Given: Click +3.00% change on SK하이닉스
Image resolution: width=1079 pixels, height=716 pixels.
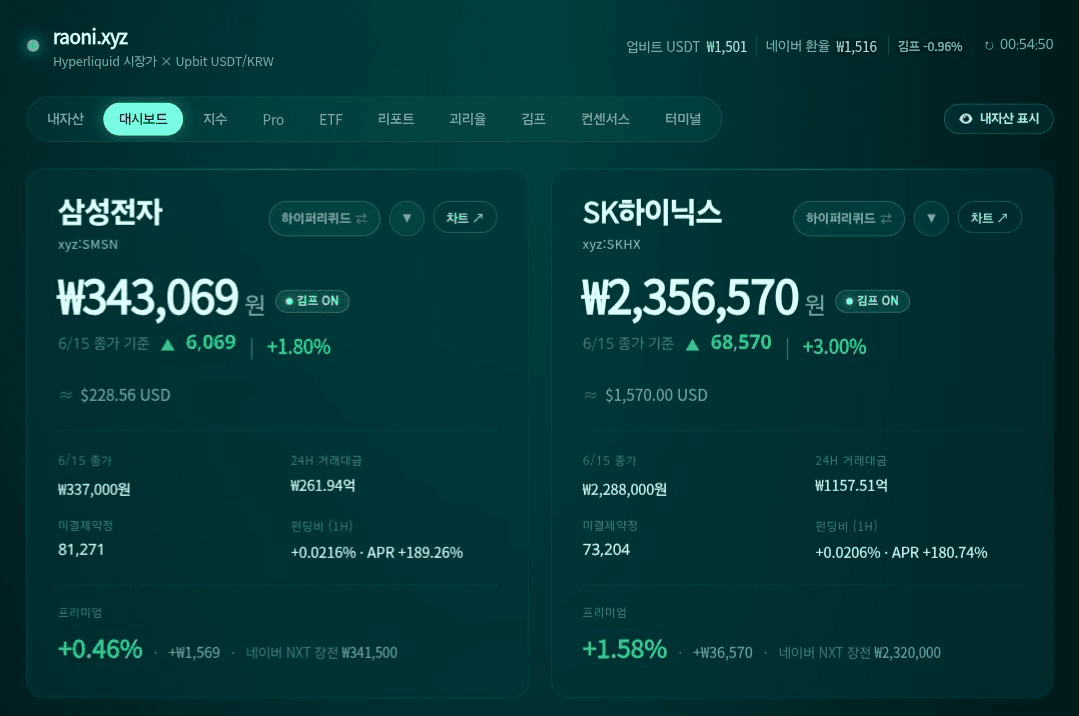Looking at the screenshot, I should coord(834,346).
